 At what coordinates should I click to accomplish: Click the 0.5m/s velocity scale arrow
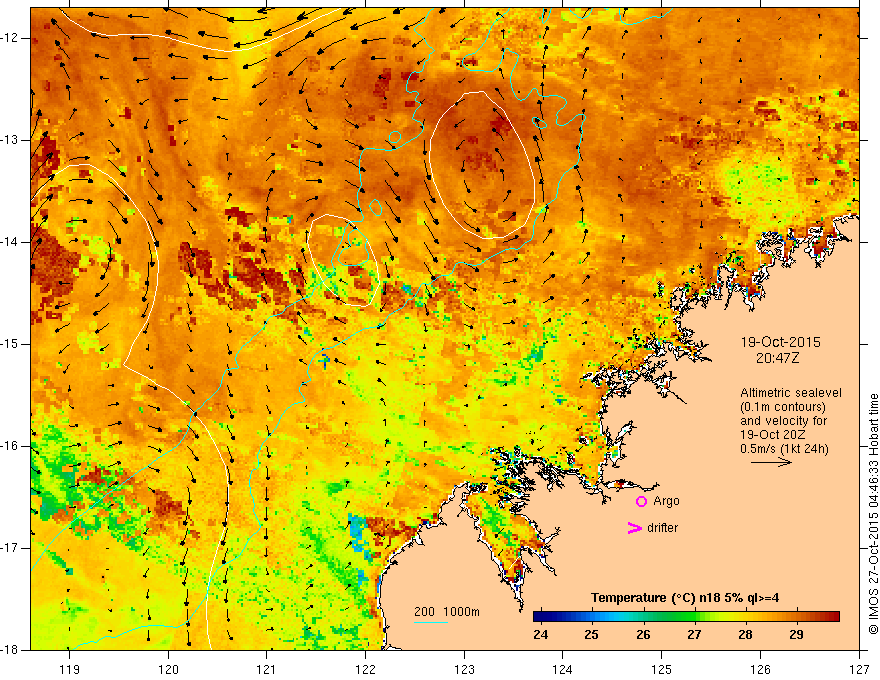pyautogui.click(x=771, y=462)
